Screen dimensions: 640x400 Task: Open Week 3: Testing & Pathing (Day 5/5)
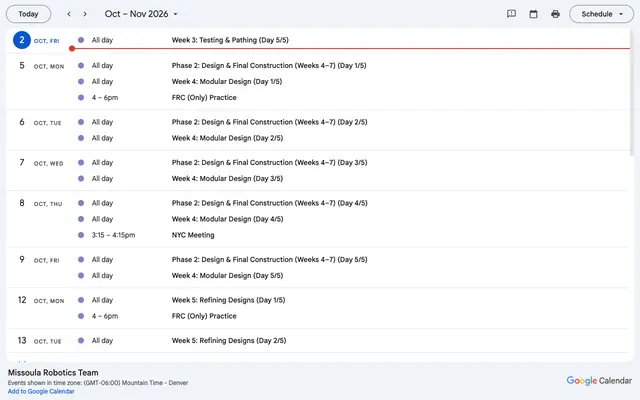[230, 40]
